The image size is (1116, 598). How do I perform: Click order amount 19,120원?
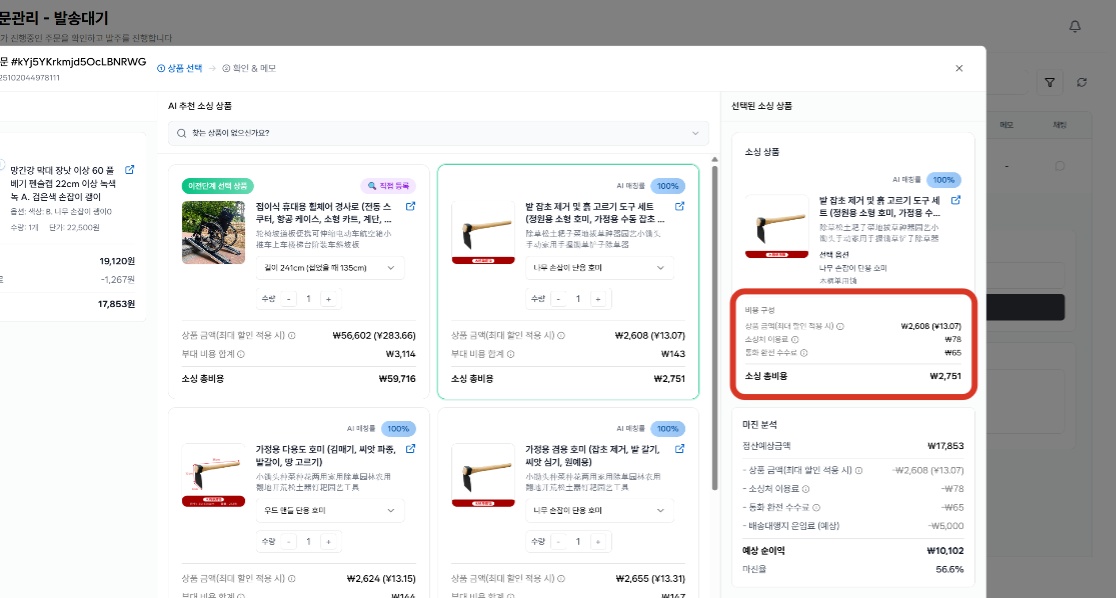(117, 261)
